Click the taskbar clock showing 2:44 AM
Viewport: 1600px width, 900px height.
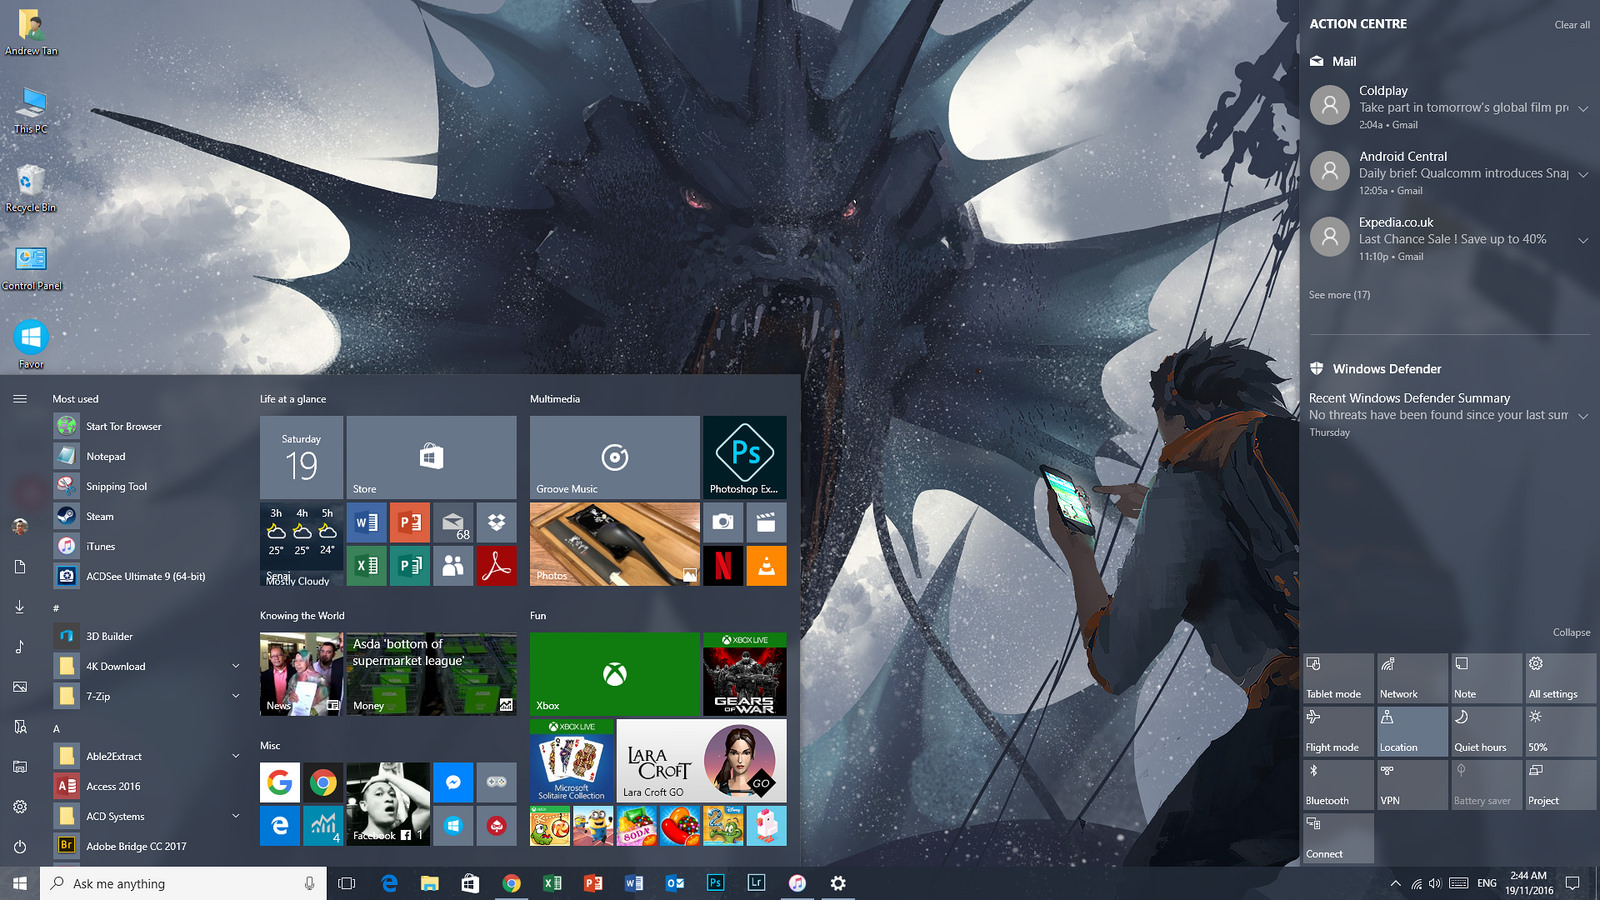pos(1529,883)
